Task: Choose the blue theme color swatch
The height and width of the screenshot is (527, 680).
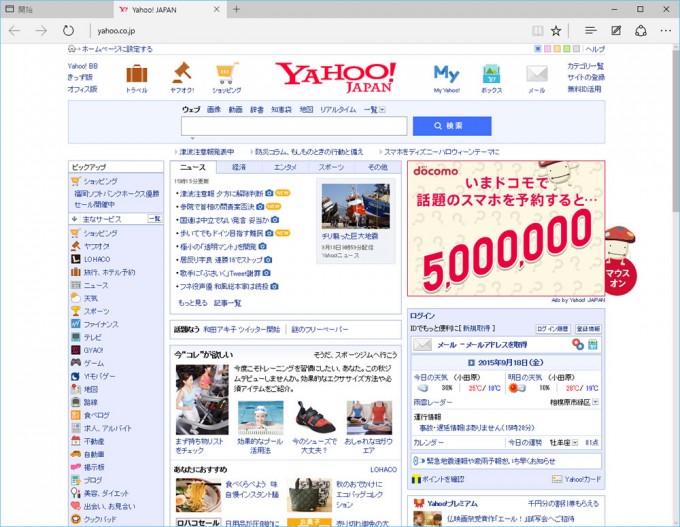Action: 538,49
